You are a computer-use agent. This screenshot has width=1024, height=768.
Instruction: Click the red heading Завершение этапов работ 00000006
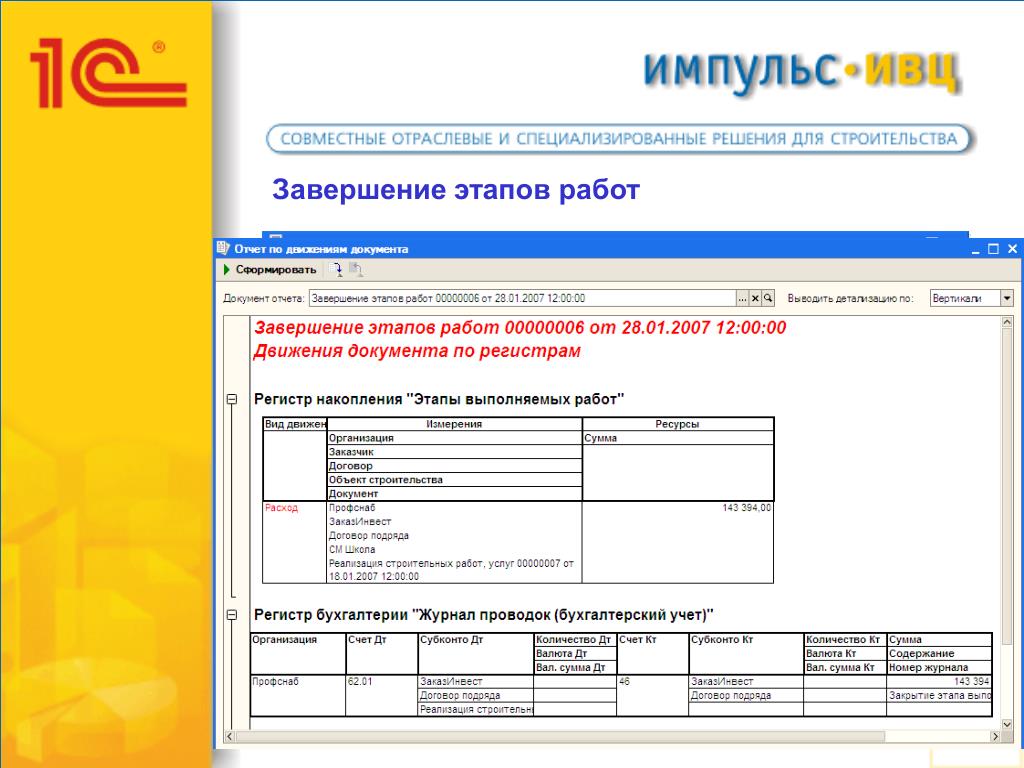click(x=520, y=327)
